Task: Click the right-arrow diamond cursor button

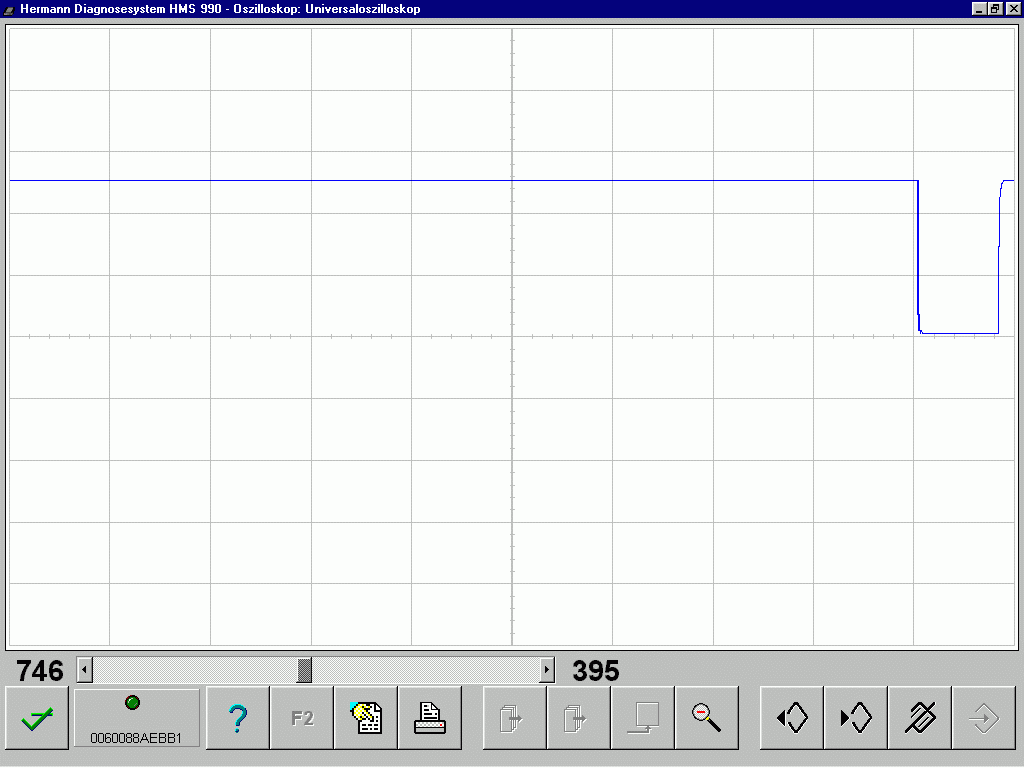Action: click(x=856, y=718)
